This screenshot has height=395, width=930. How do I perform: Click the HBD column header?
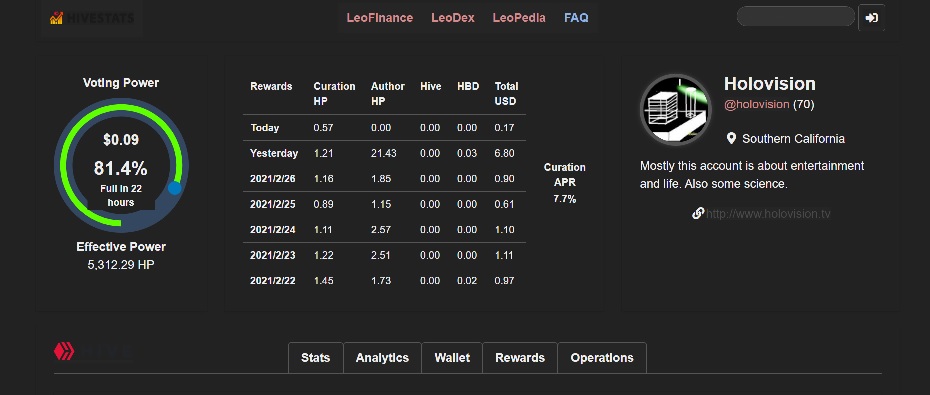tap(468, 86)
